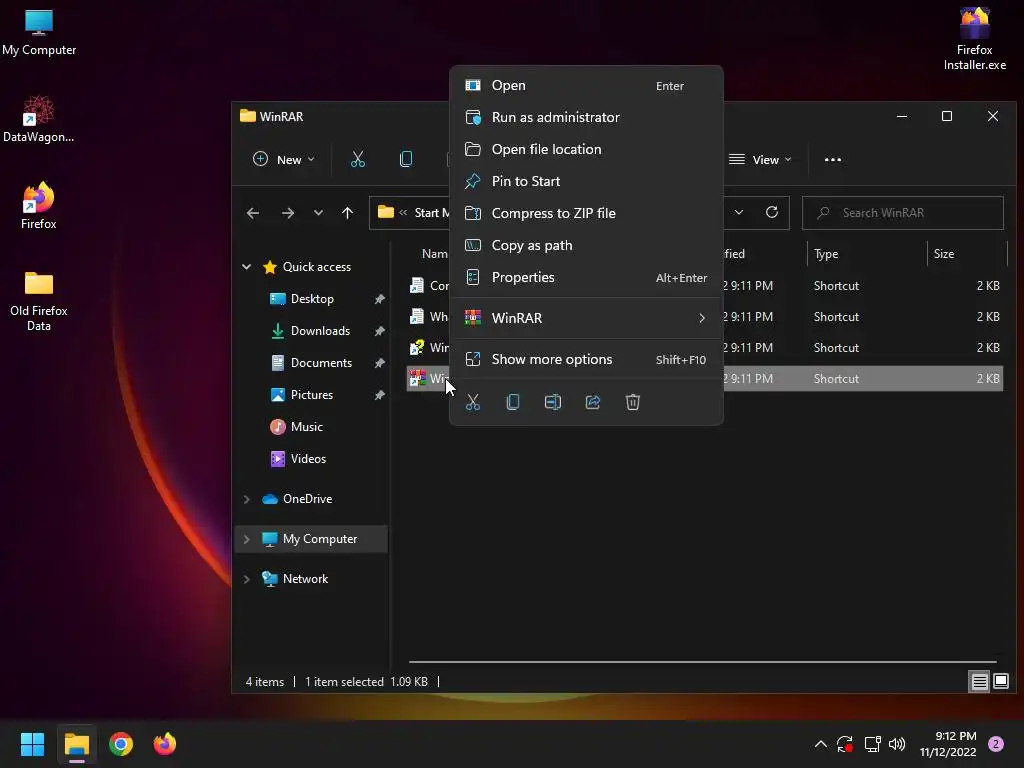Click the Rename icon in context menu
This screenshot has width=1024, height=768.
tap(552, 402)
